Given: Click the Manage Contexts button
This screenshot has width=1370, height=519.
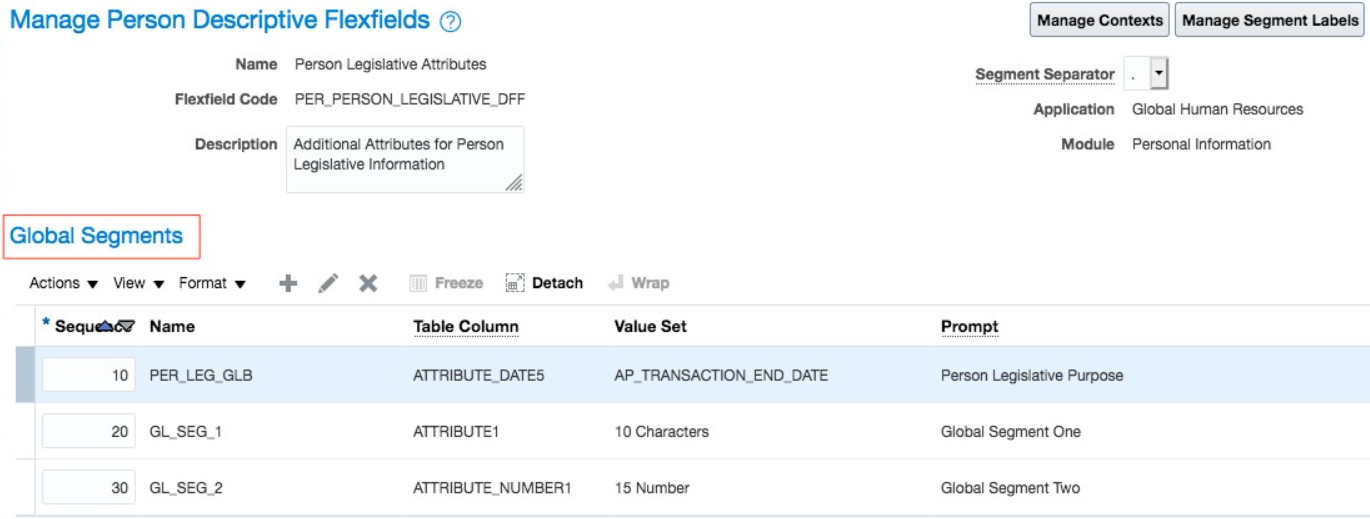Looking at the screenshot, I should (x=1100, y=20).
